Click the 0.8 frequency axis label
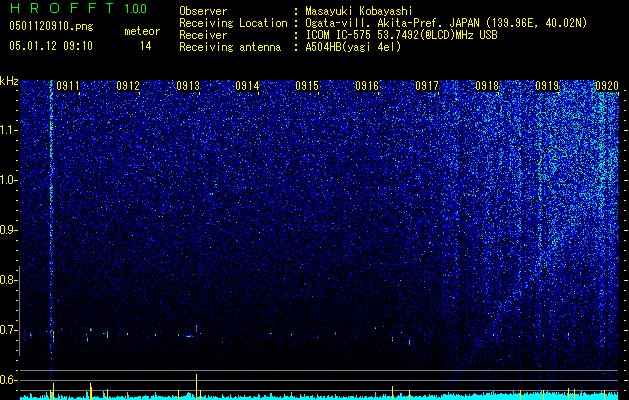The image size is (629, 400). point(7,280)
